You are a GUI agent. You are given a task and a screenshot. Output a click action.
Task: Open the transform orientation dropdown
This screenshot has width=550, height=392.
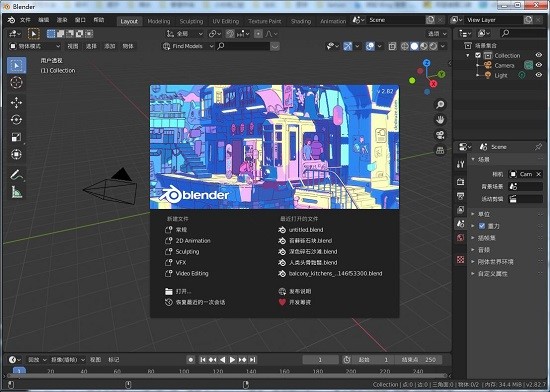[185, 34]
